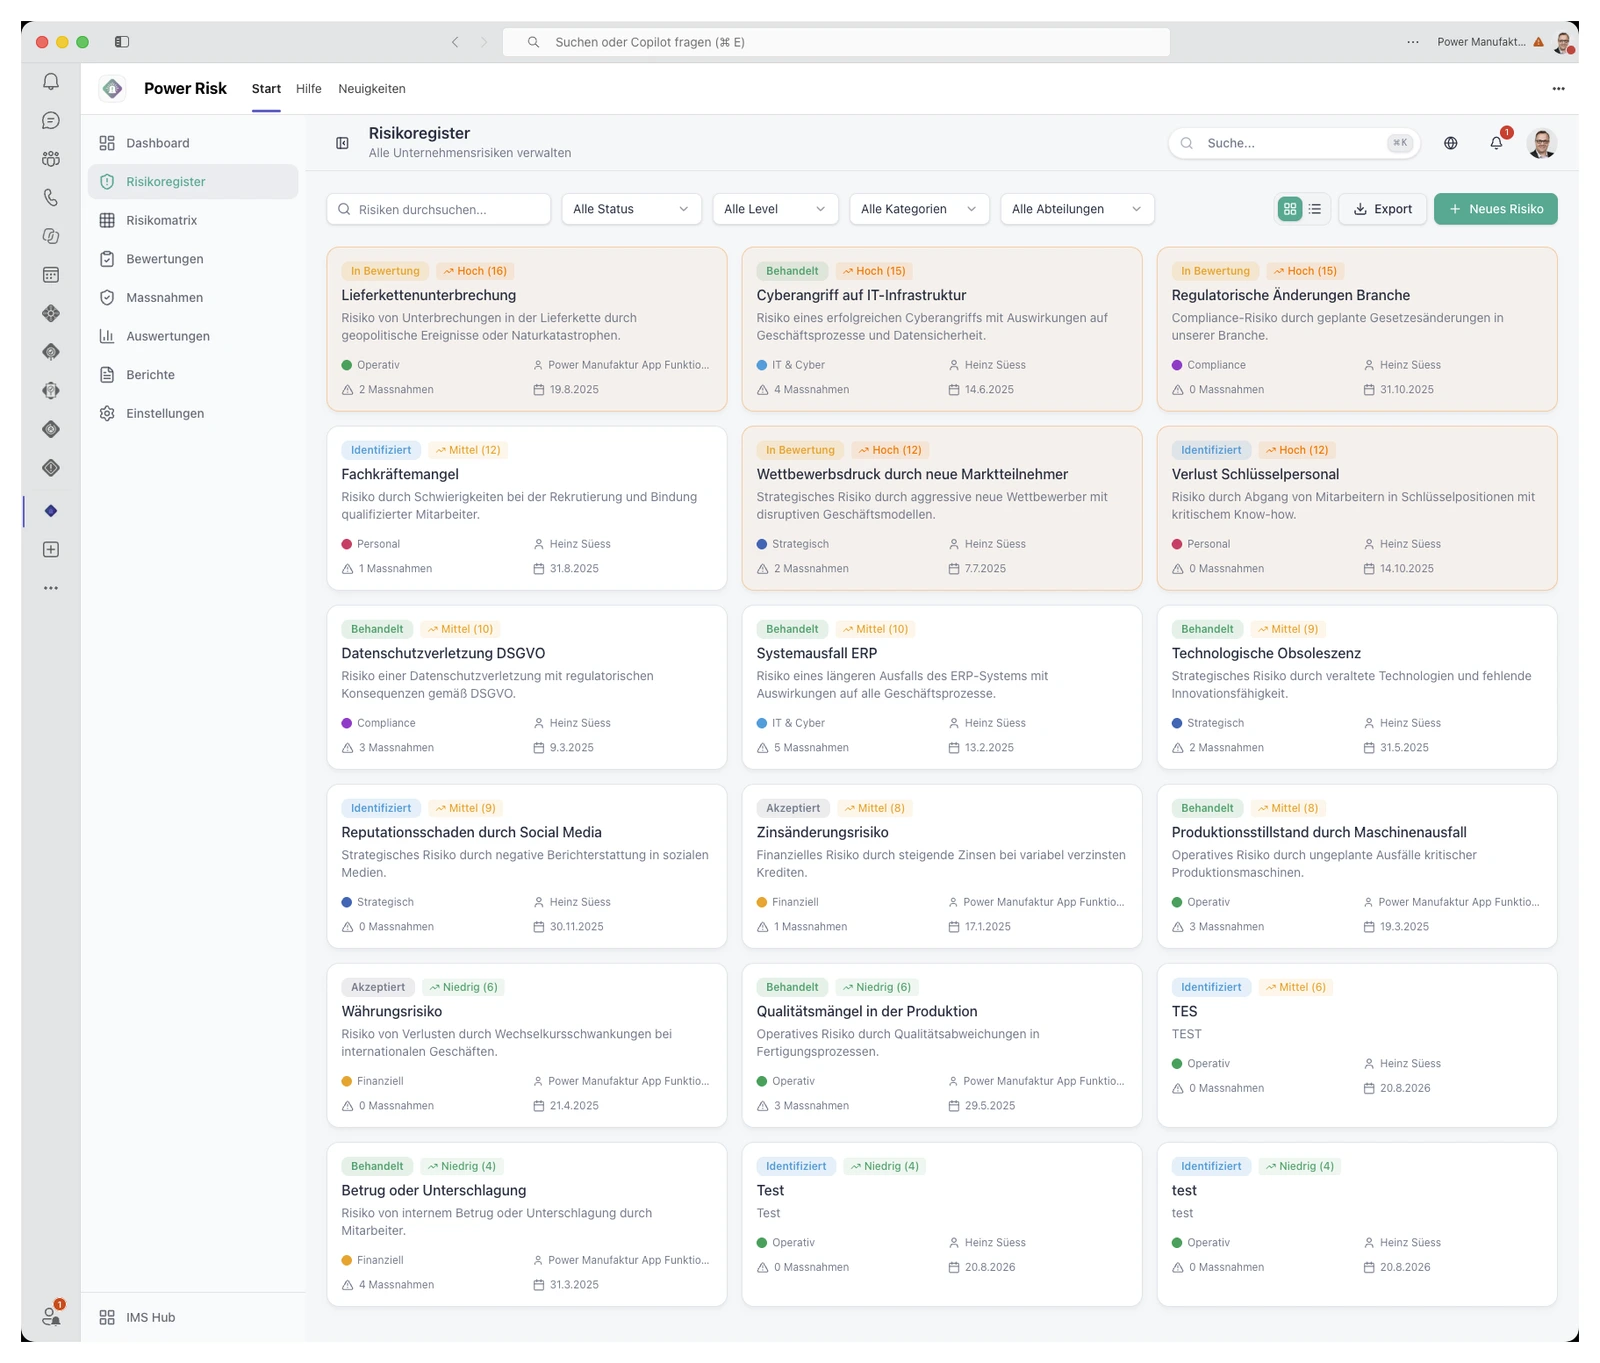Image resolution: width=1600 pixels, height=1363 pixels.
Task: Expand the Alle Abteilungen dropdown
Action: click(x=1077, y=209)
